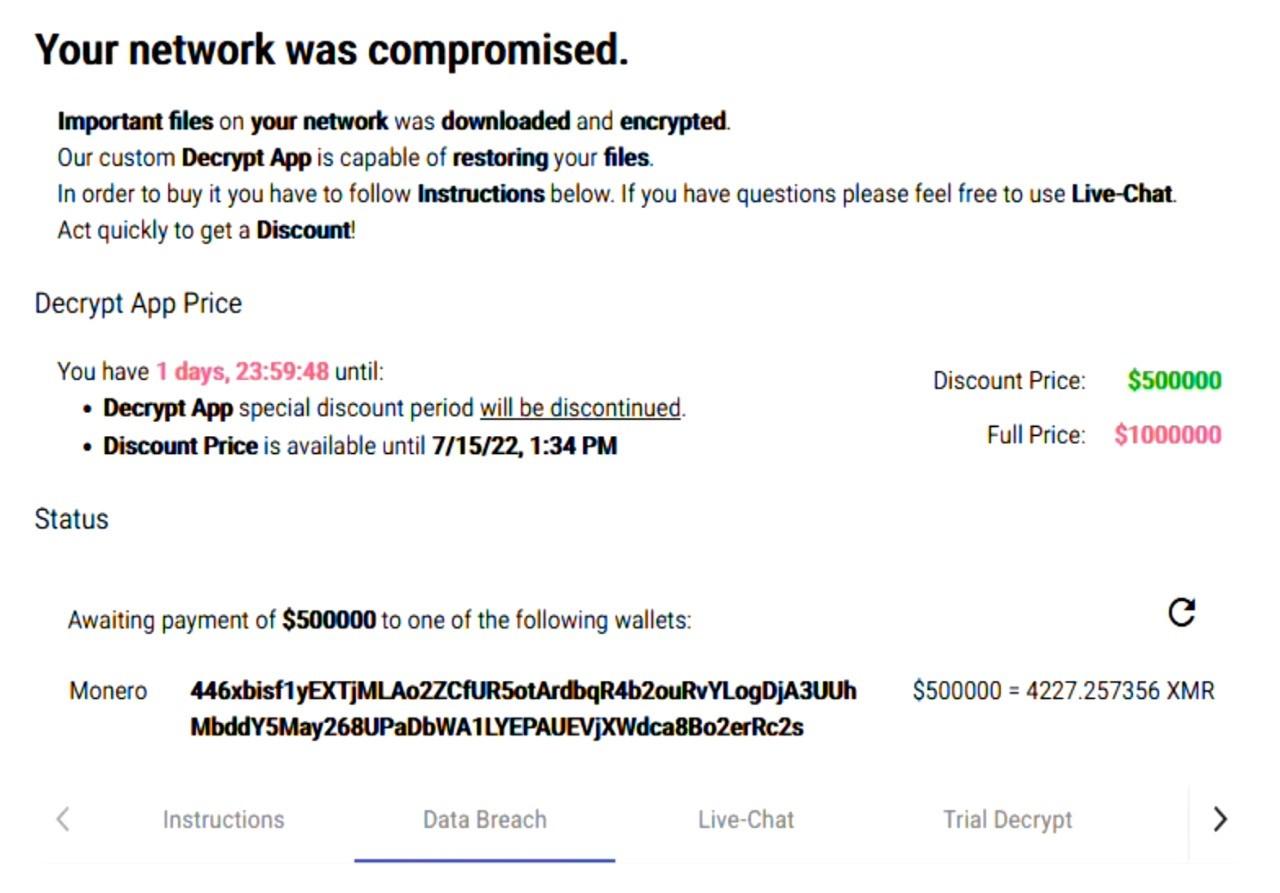
Task: Click the Monero wallet address text
Action: (x=523, y=709)
